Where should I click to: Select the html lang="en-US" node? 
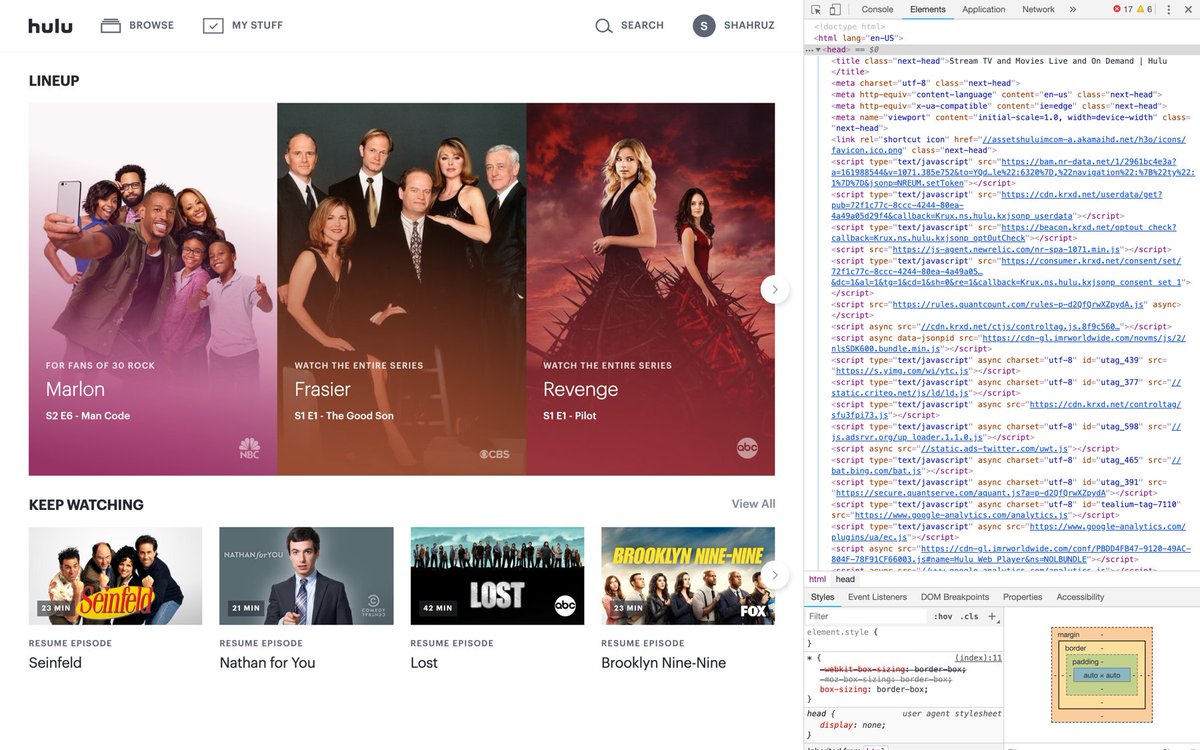(859, 38)
